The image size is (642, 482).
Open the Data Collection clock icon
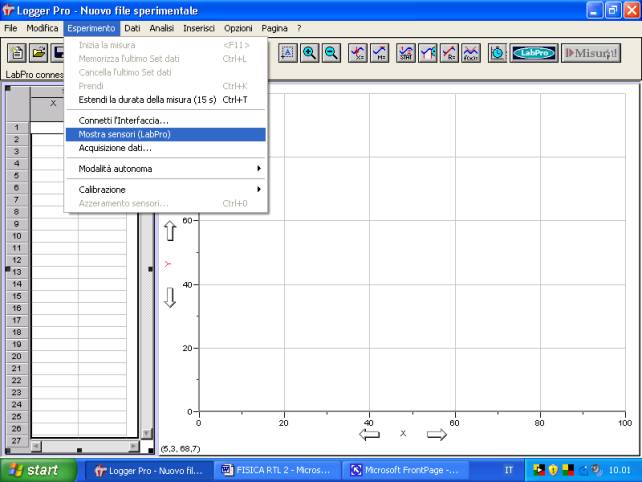point(498,54)
